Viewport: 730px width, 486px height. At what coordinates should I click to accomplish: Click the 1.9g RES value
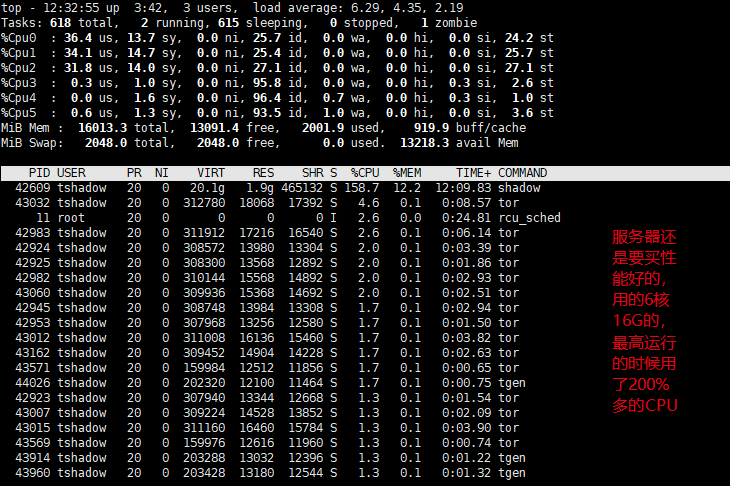(x=260, y=188)
